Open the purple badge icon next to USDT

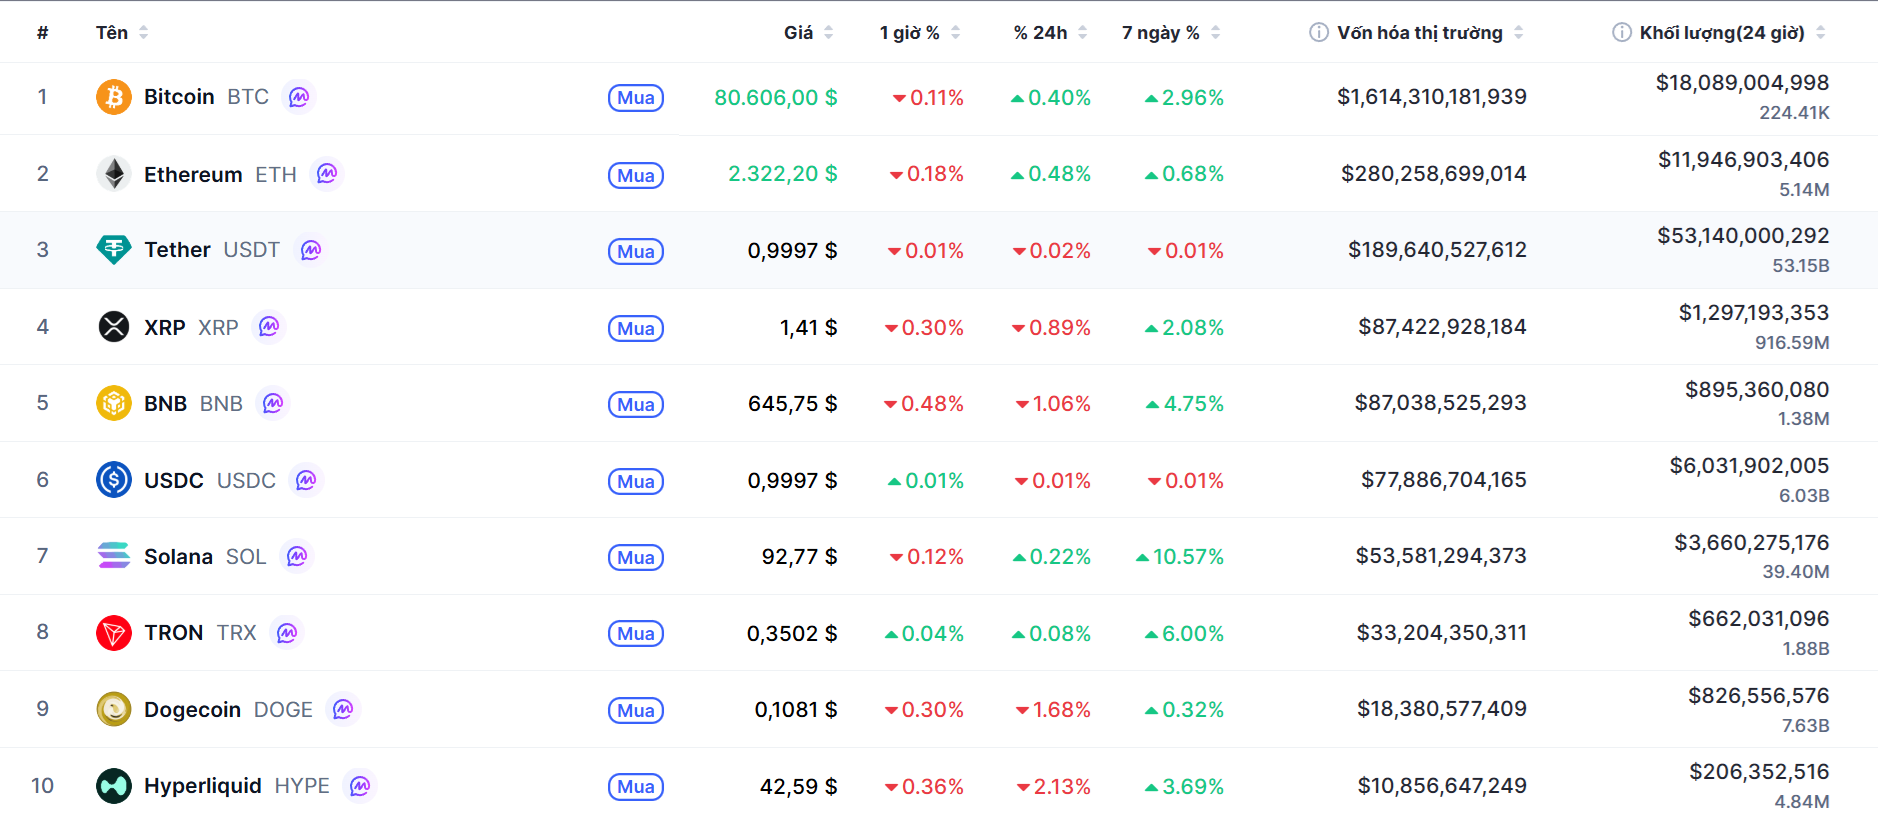tap(311, 250)
